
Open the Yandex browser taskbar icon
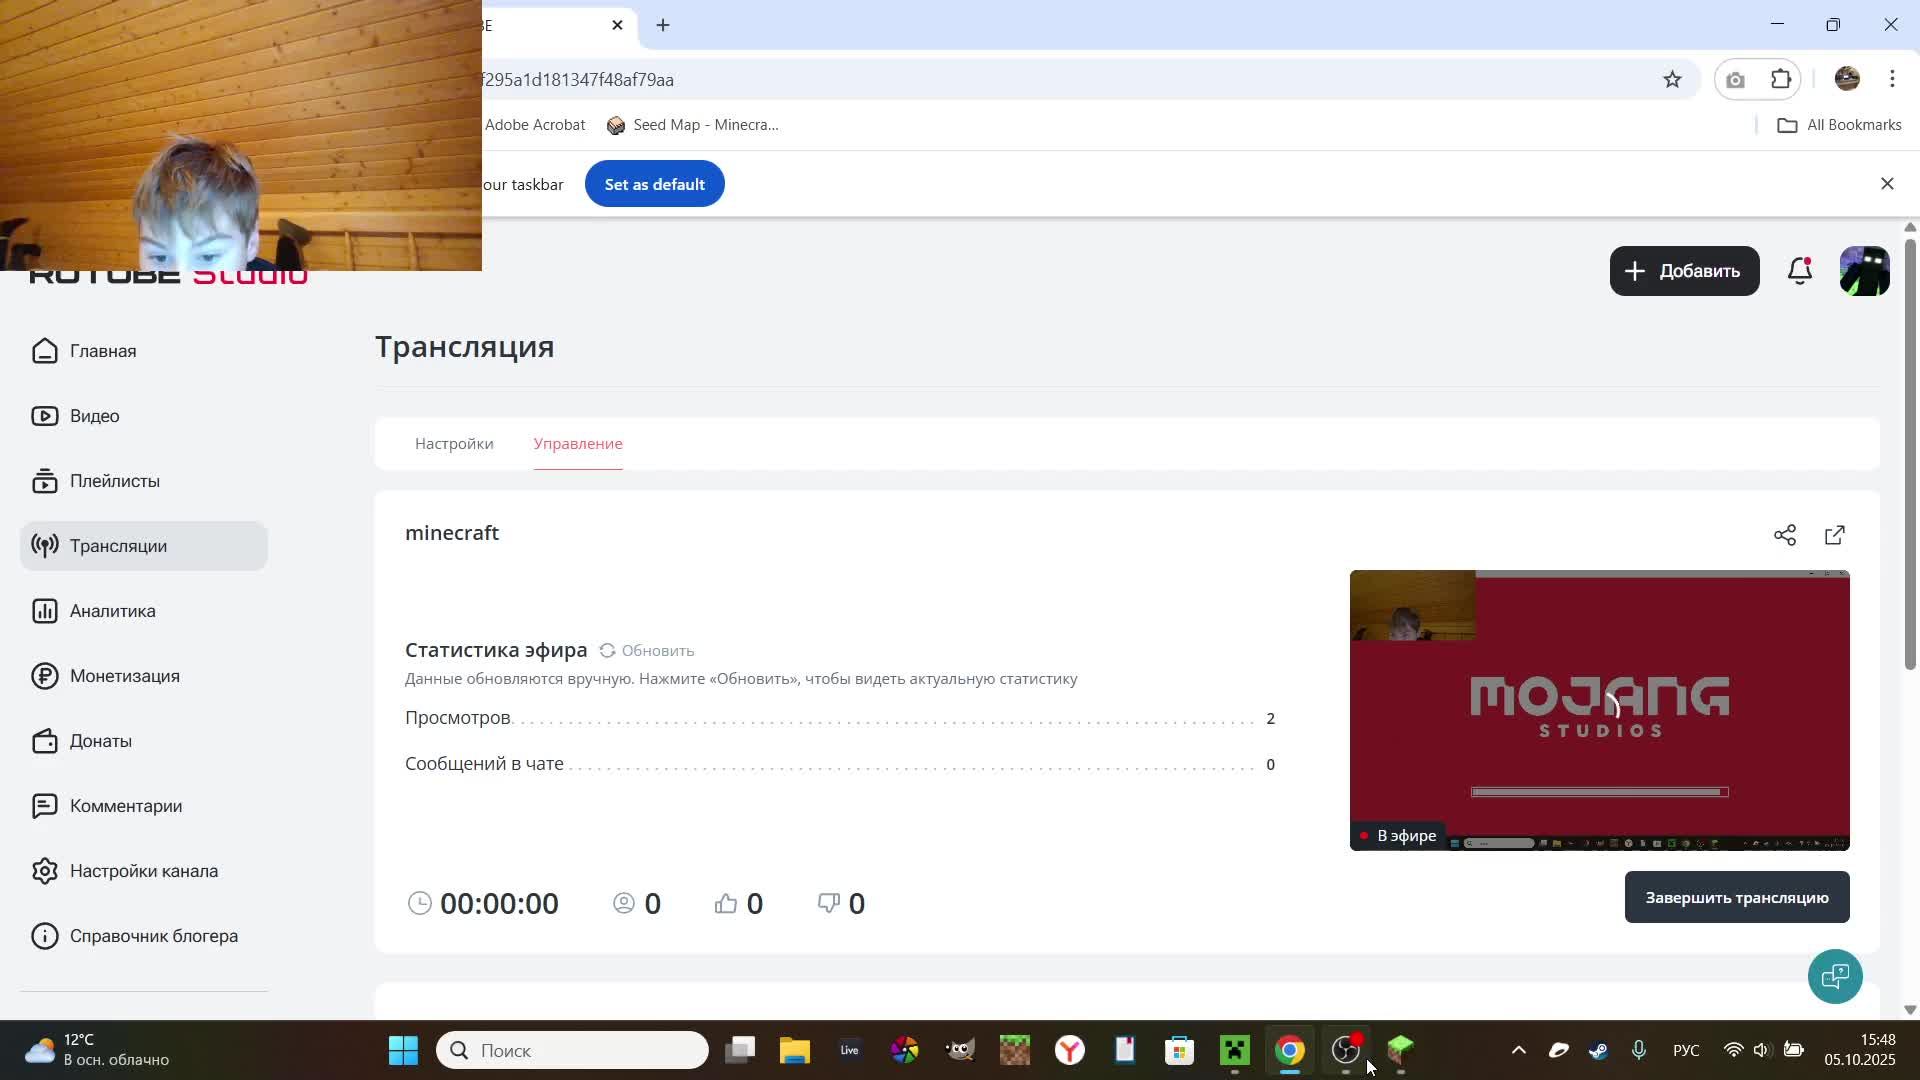[x=1070, y=1050]
